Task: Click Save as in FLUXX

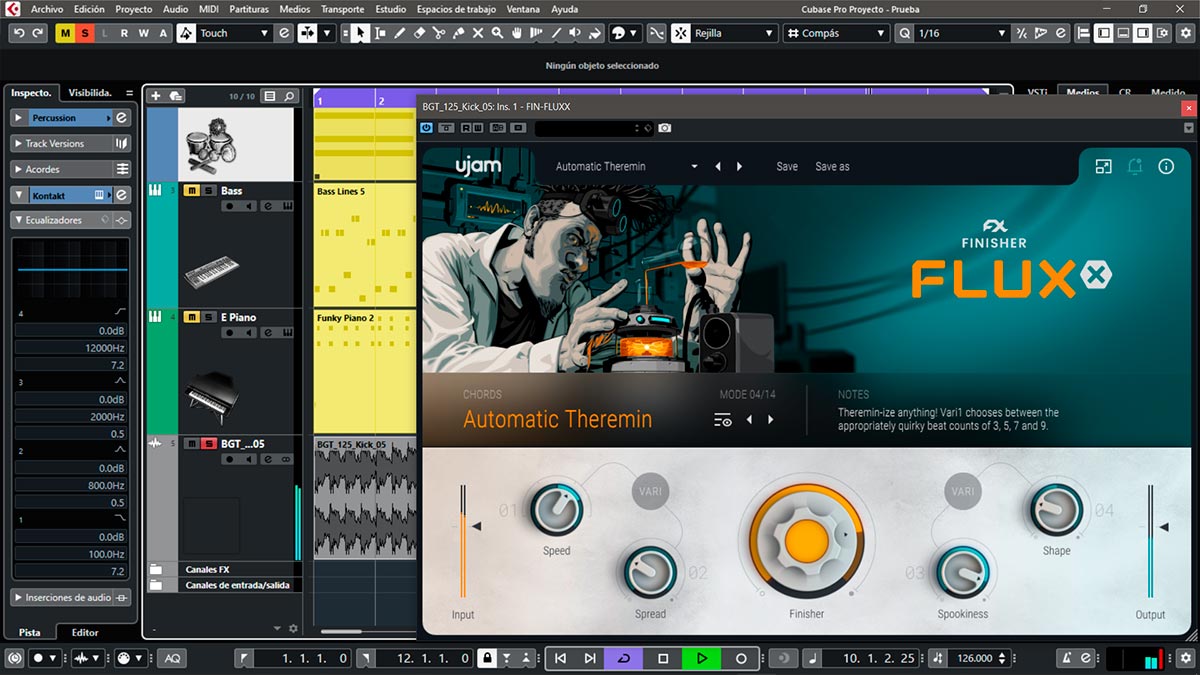Action: click(832, 166)
